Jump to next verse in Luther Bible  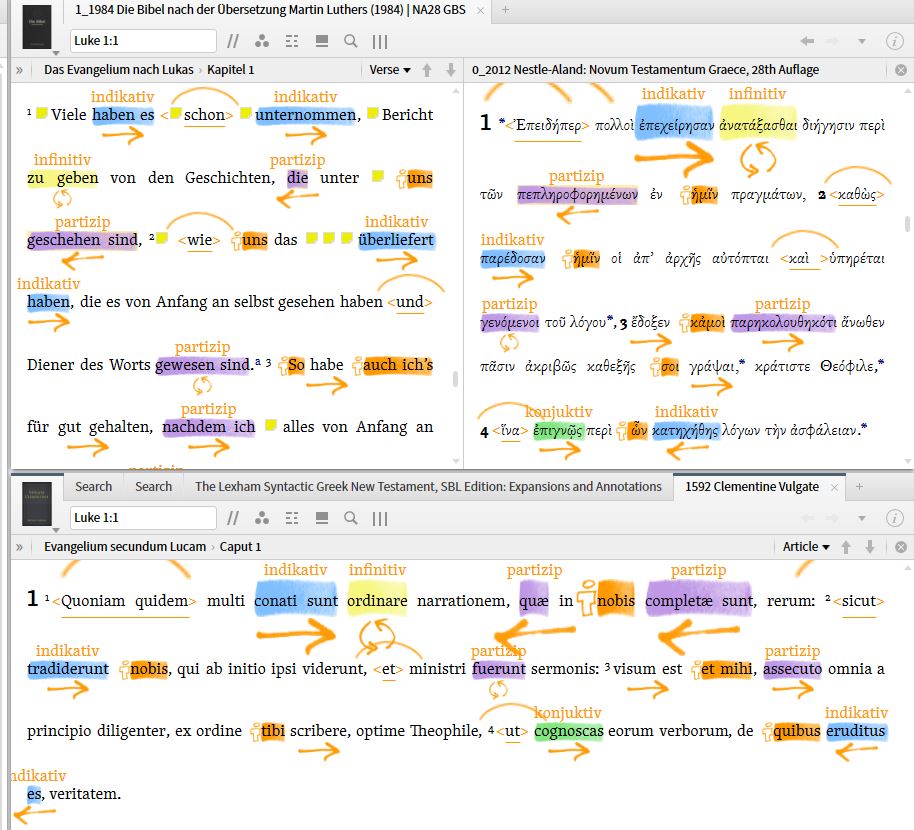[x=451, y=70]
